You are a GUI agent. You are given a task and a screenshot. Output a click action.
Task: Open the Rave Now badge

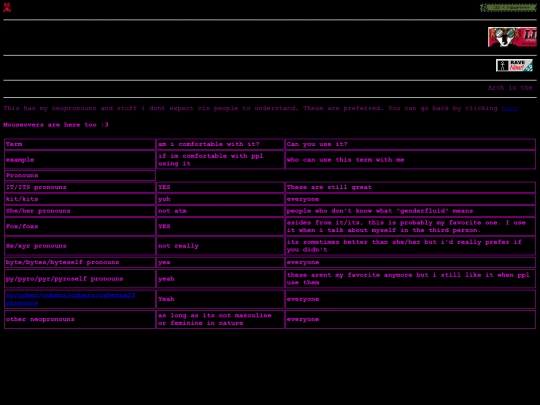tap(514, 65)
